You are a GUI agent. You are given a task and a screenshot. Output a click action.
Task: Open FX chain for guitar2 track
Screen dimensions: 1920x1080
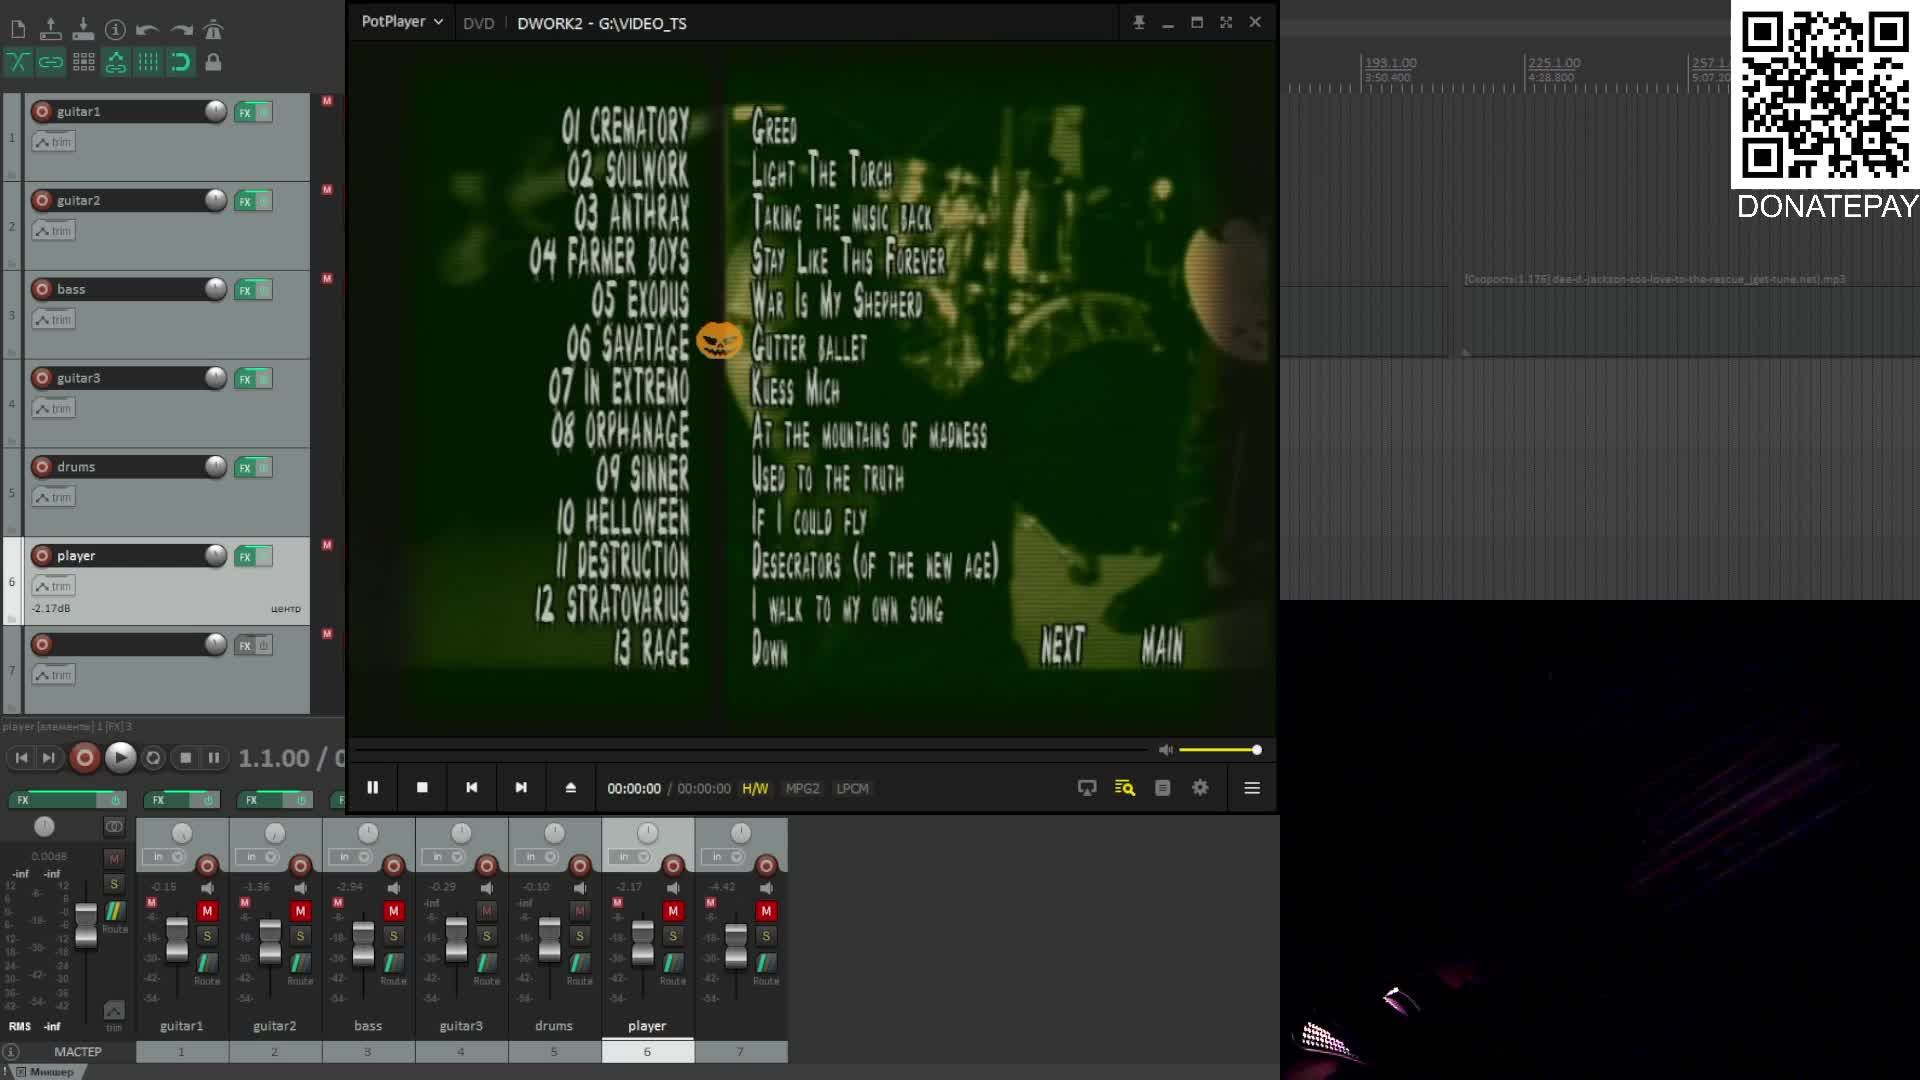coord(245,201)
